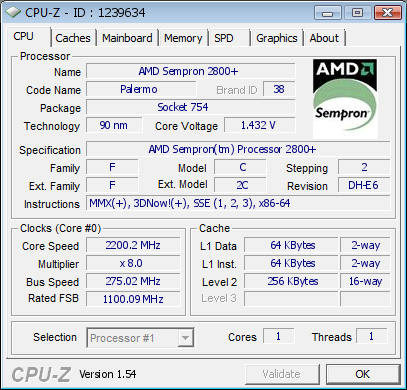The image size is (407, 390).
Task: Click the L1 Inst. associativity 2-way
Action: click(365, 263)
